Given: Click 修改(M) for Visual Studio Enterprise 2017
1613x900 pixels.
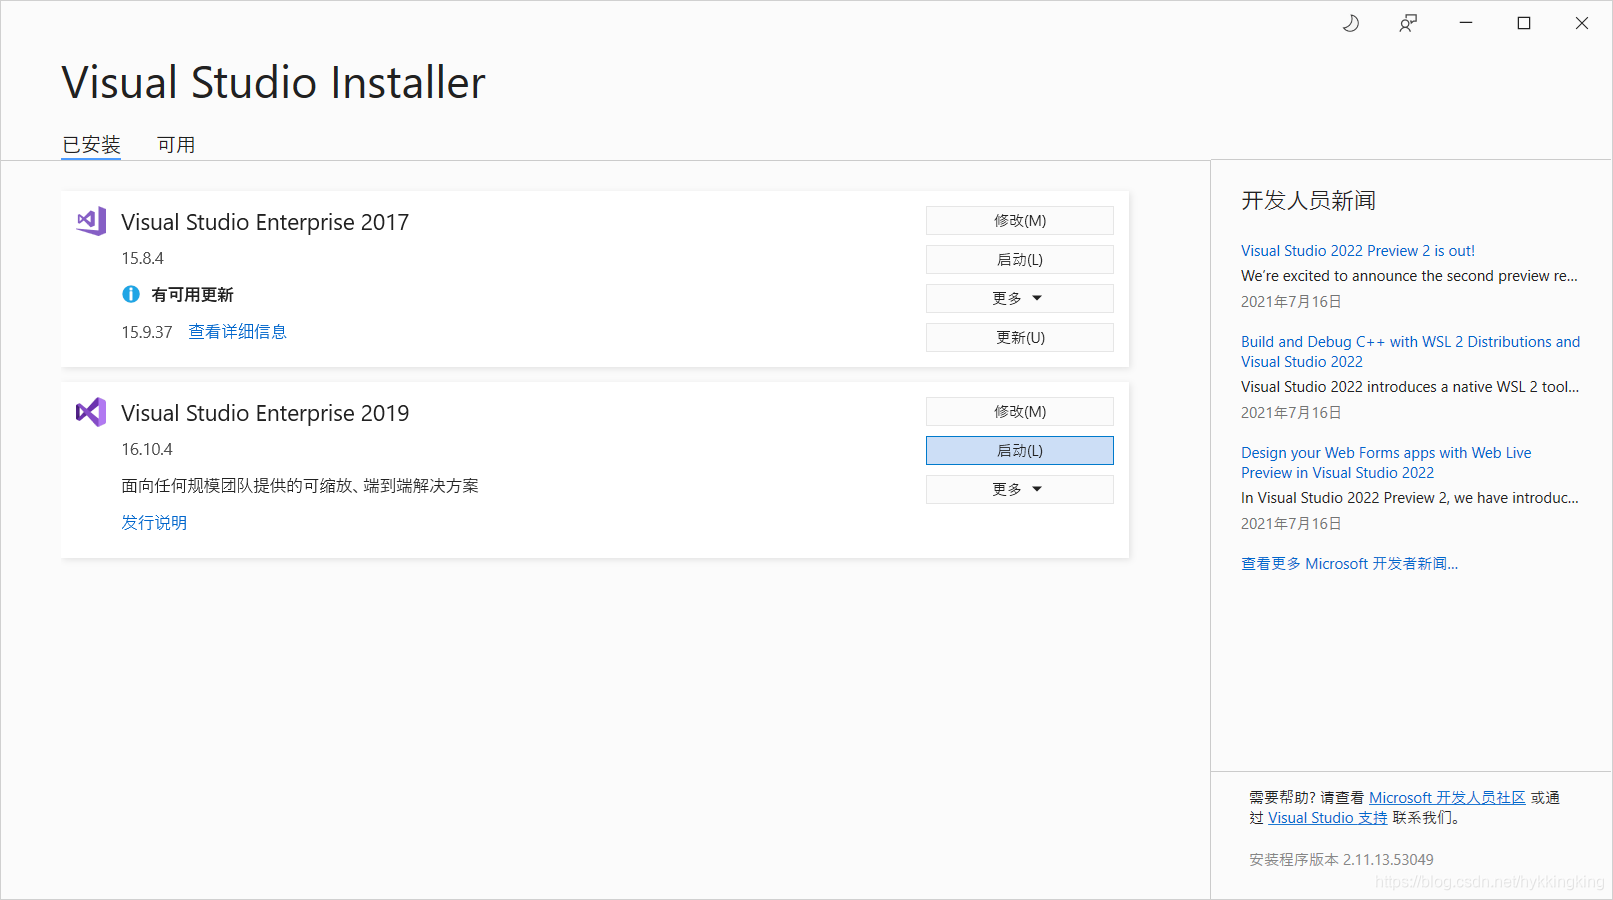Looking at the screenshot, I should pos(1020,220).
